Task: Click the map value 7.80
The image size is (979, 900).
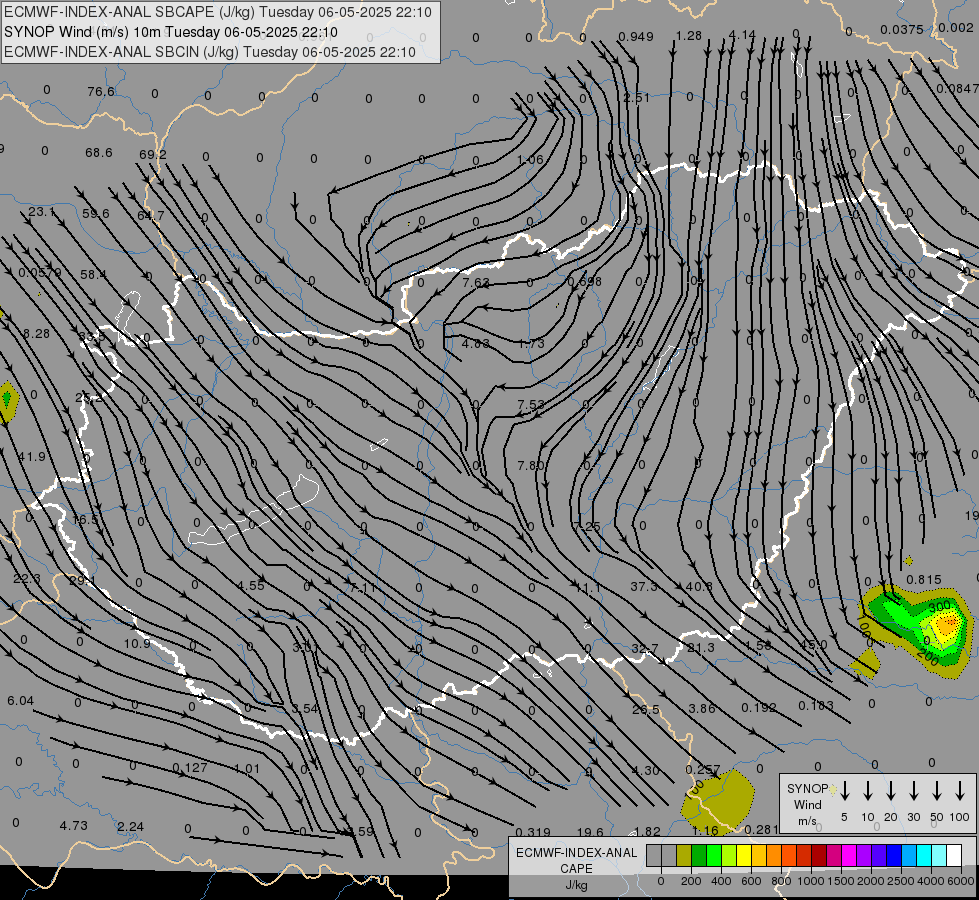Action: click(x=531, y=466)
